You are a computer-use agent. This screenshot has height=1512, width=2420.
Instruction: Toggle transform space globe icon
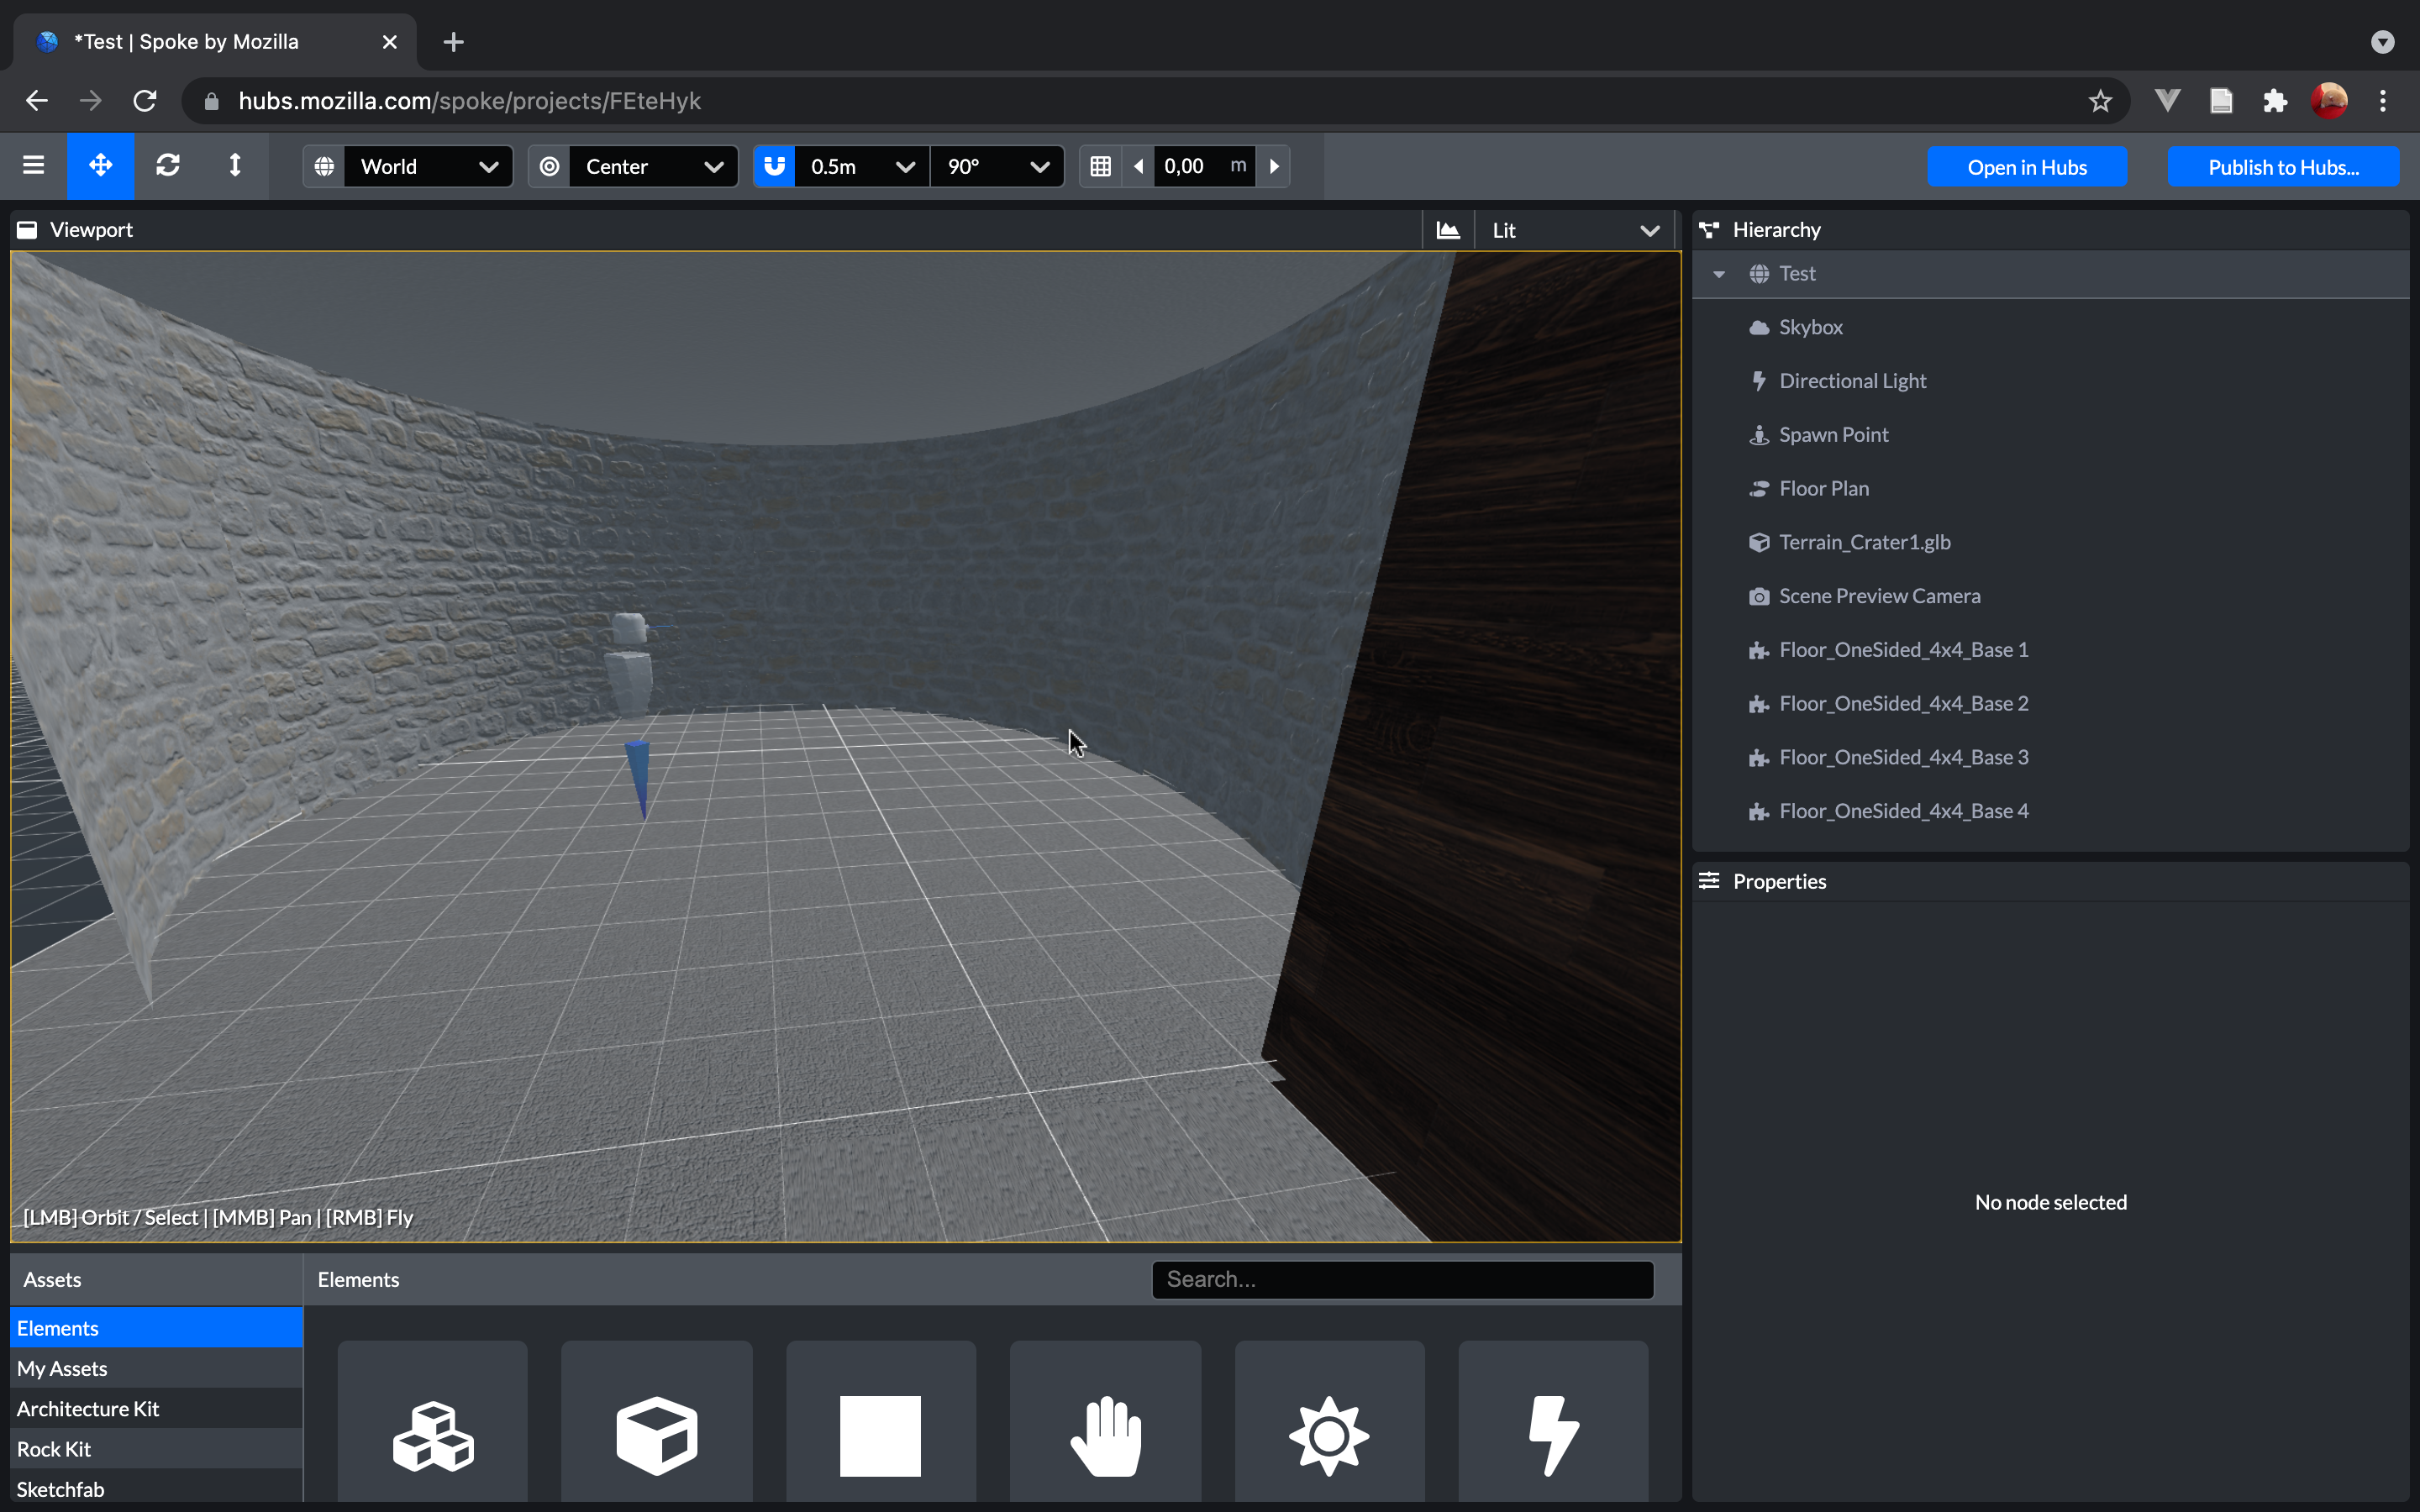click(x=324, y=166)
